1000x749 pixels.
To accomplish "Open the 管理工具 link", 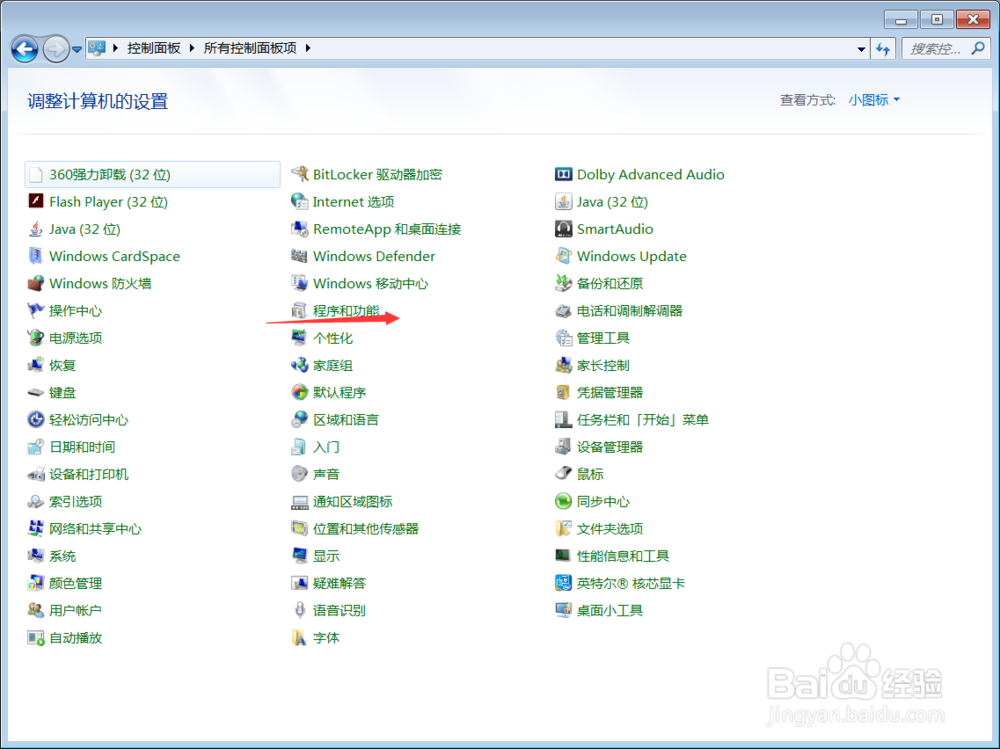I will (x=603, y=338).
